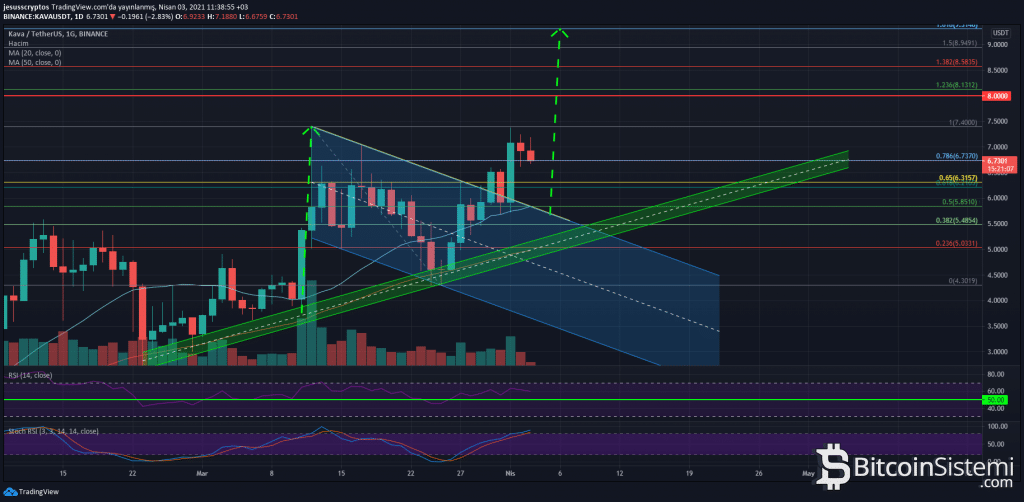Click the 4.5000 price axis value
This screenshot has height=502, width=1024.
(997, 275)
